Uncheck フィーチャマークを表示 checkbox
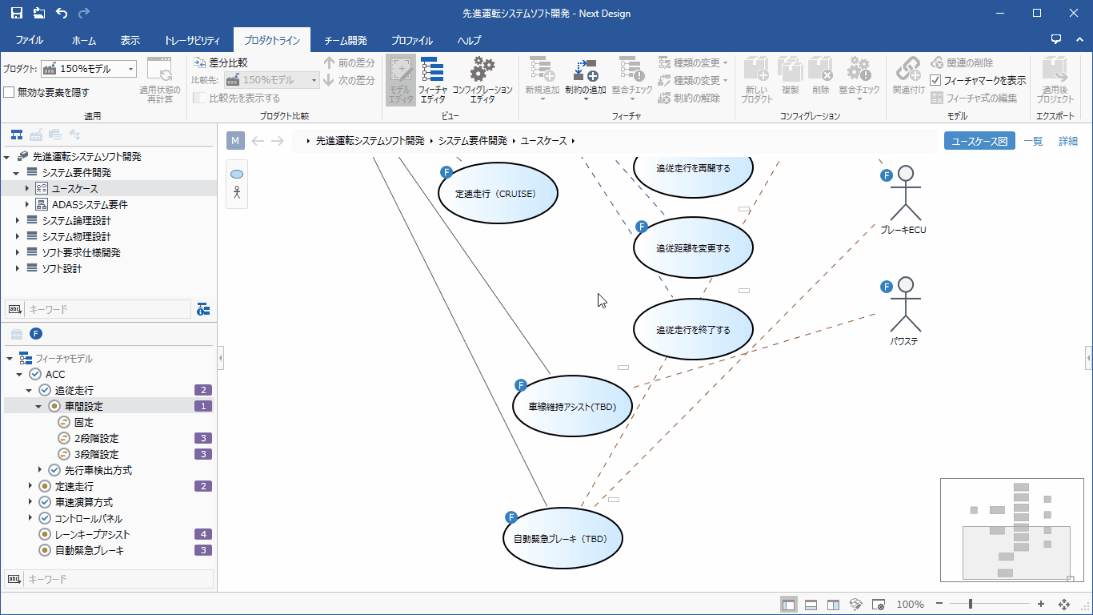Image resolution: width=1093 pixels, height=615 pixels. [936, 80]
